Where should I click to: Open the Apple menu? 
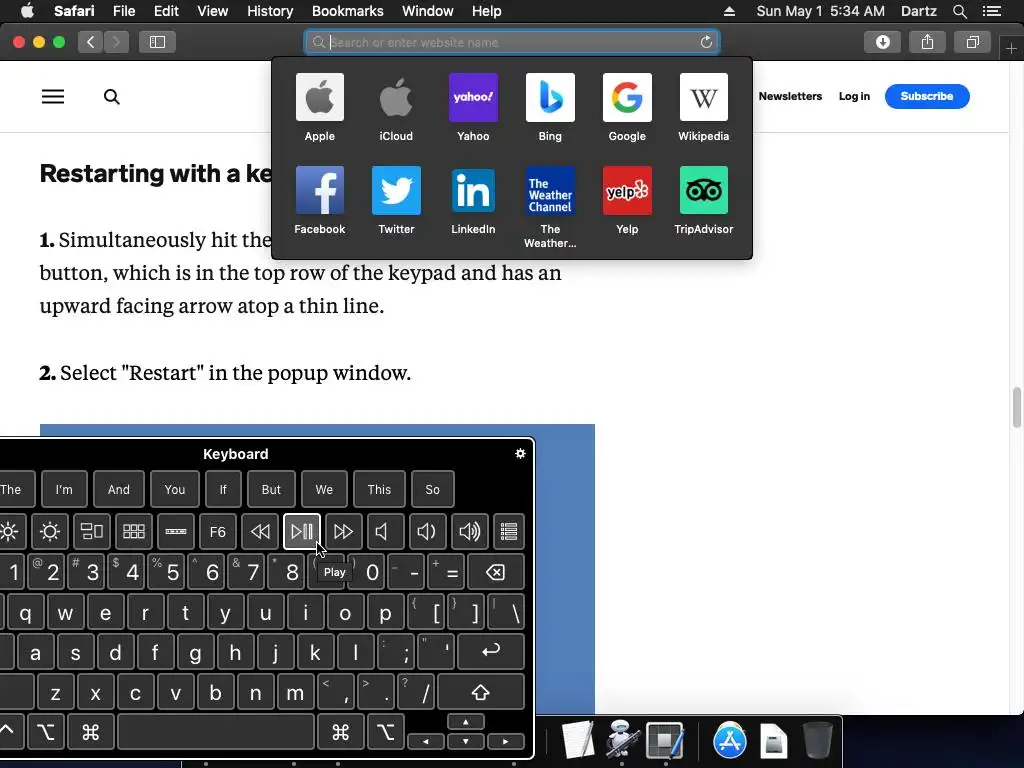pyautogui.click(x=27, y=11)
